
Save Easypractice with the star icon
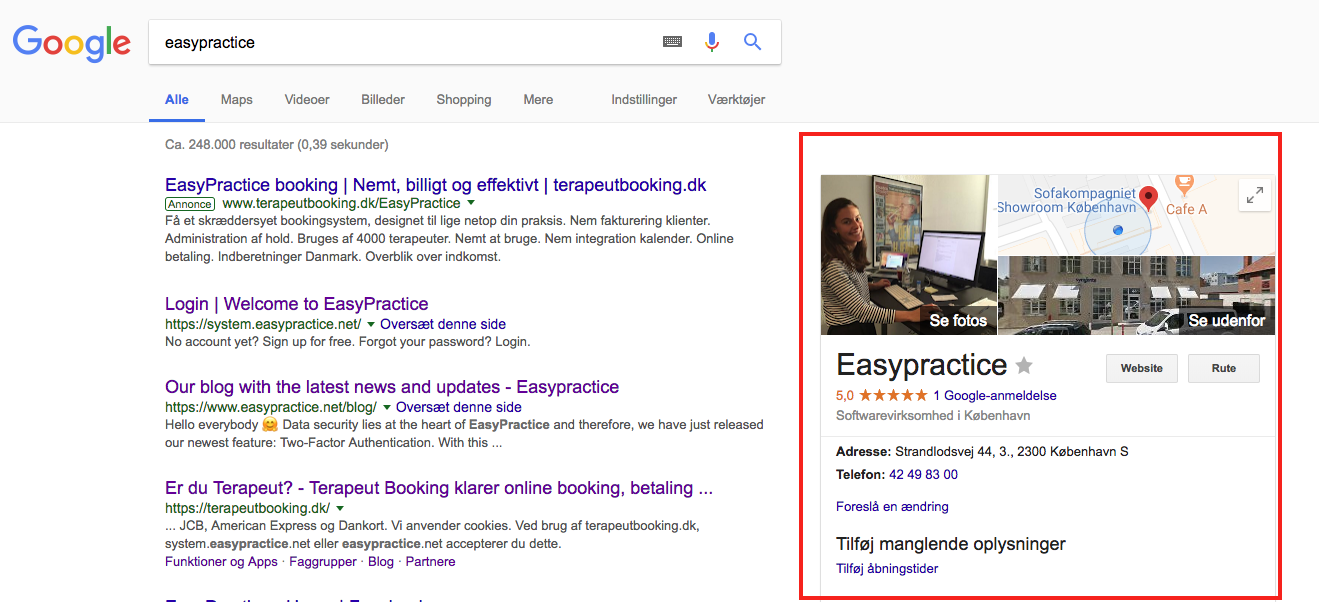[x=1024, y=365]
